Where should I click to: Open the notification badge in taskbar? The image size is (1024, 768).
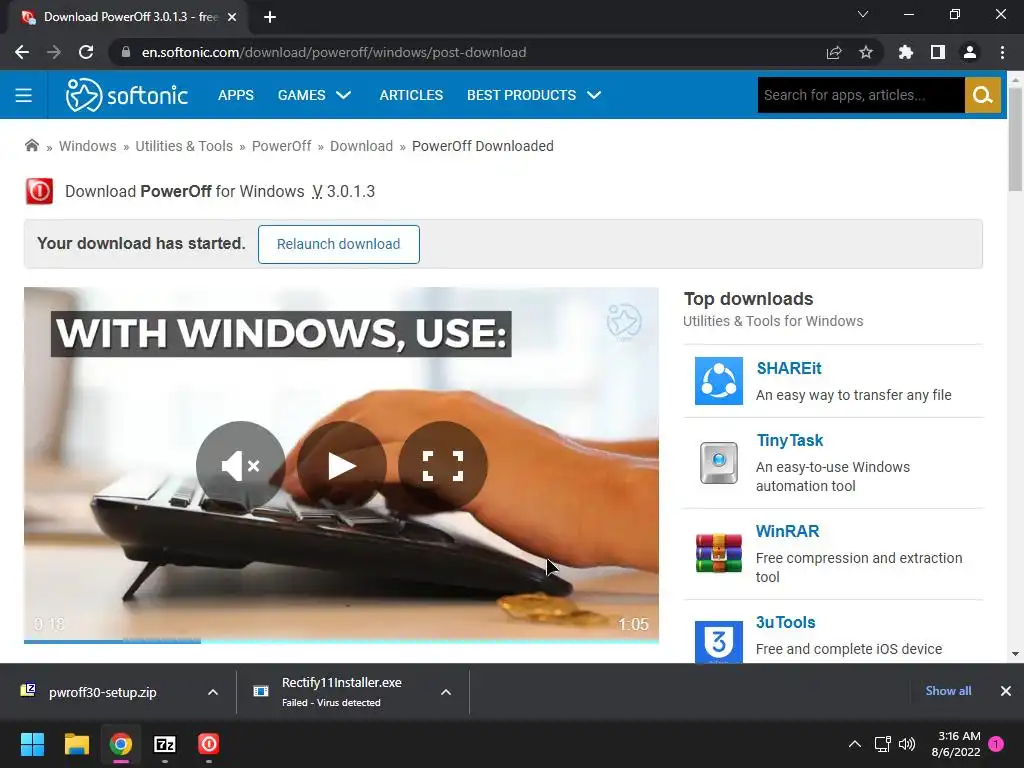point(996,744)
